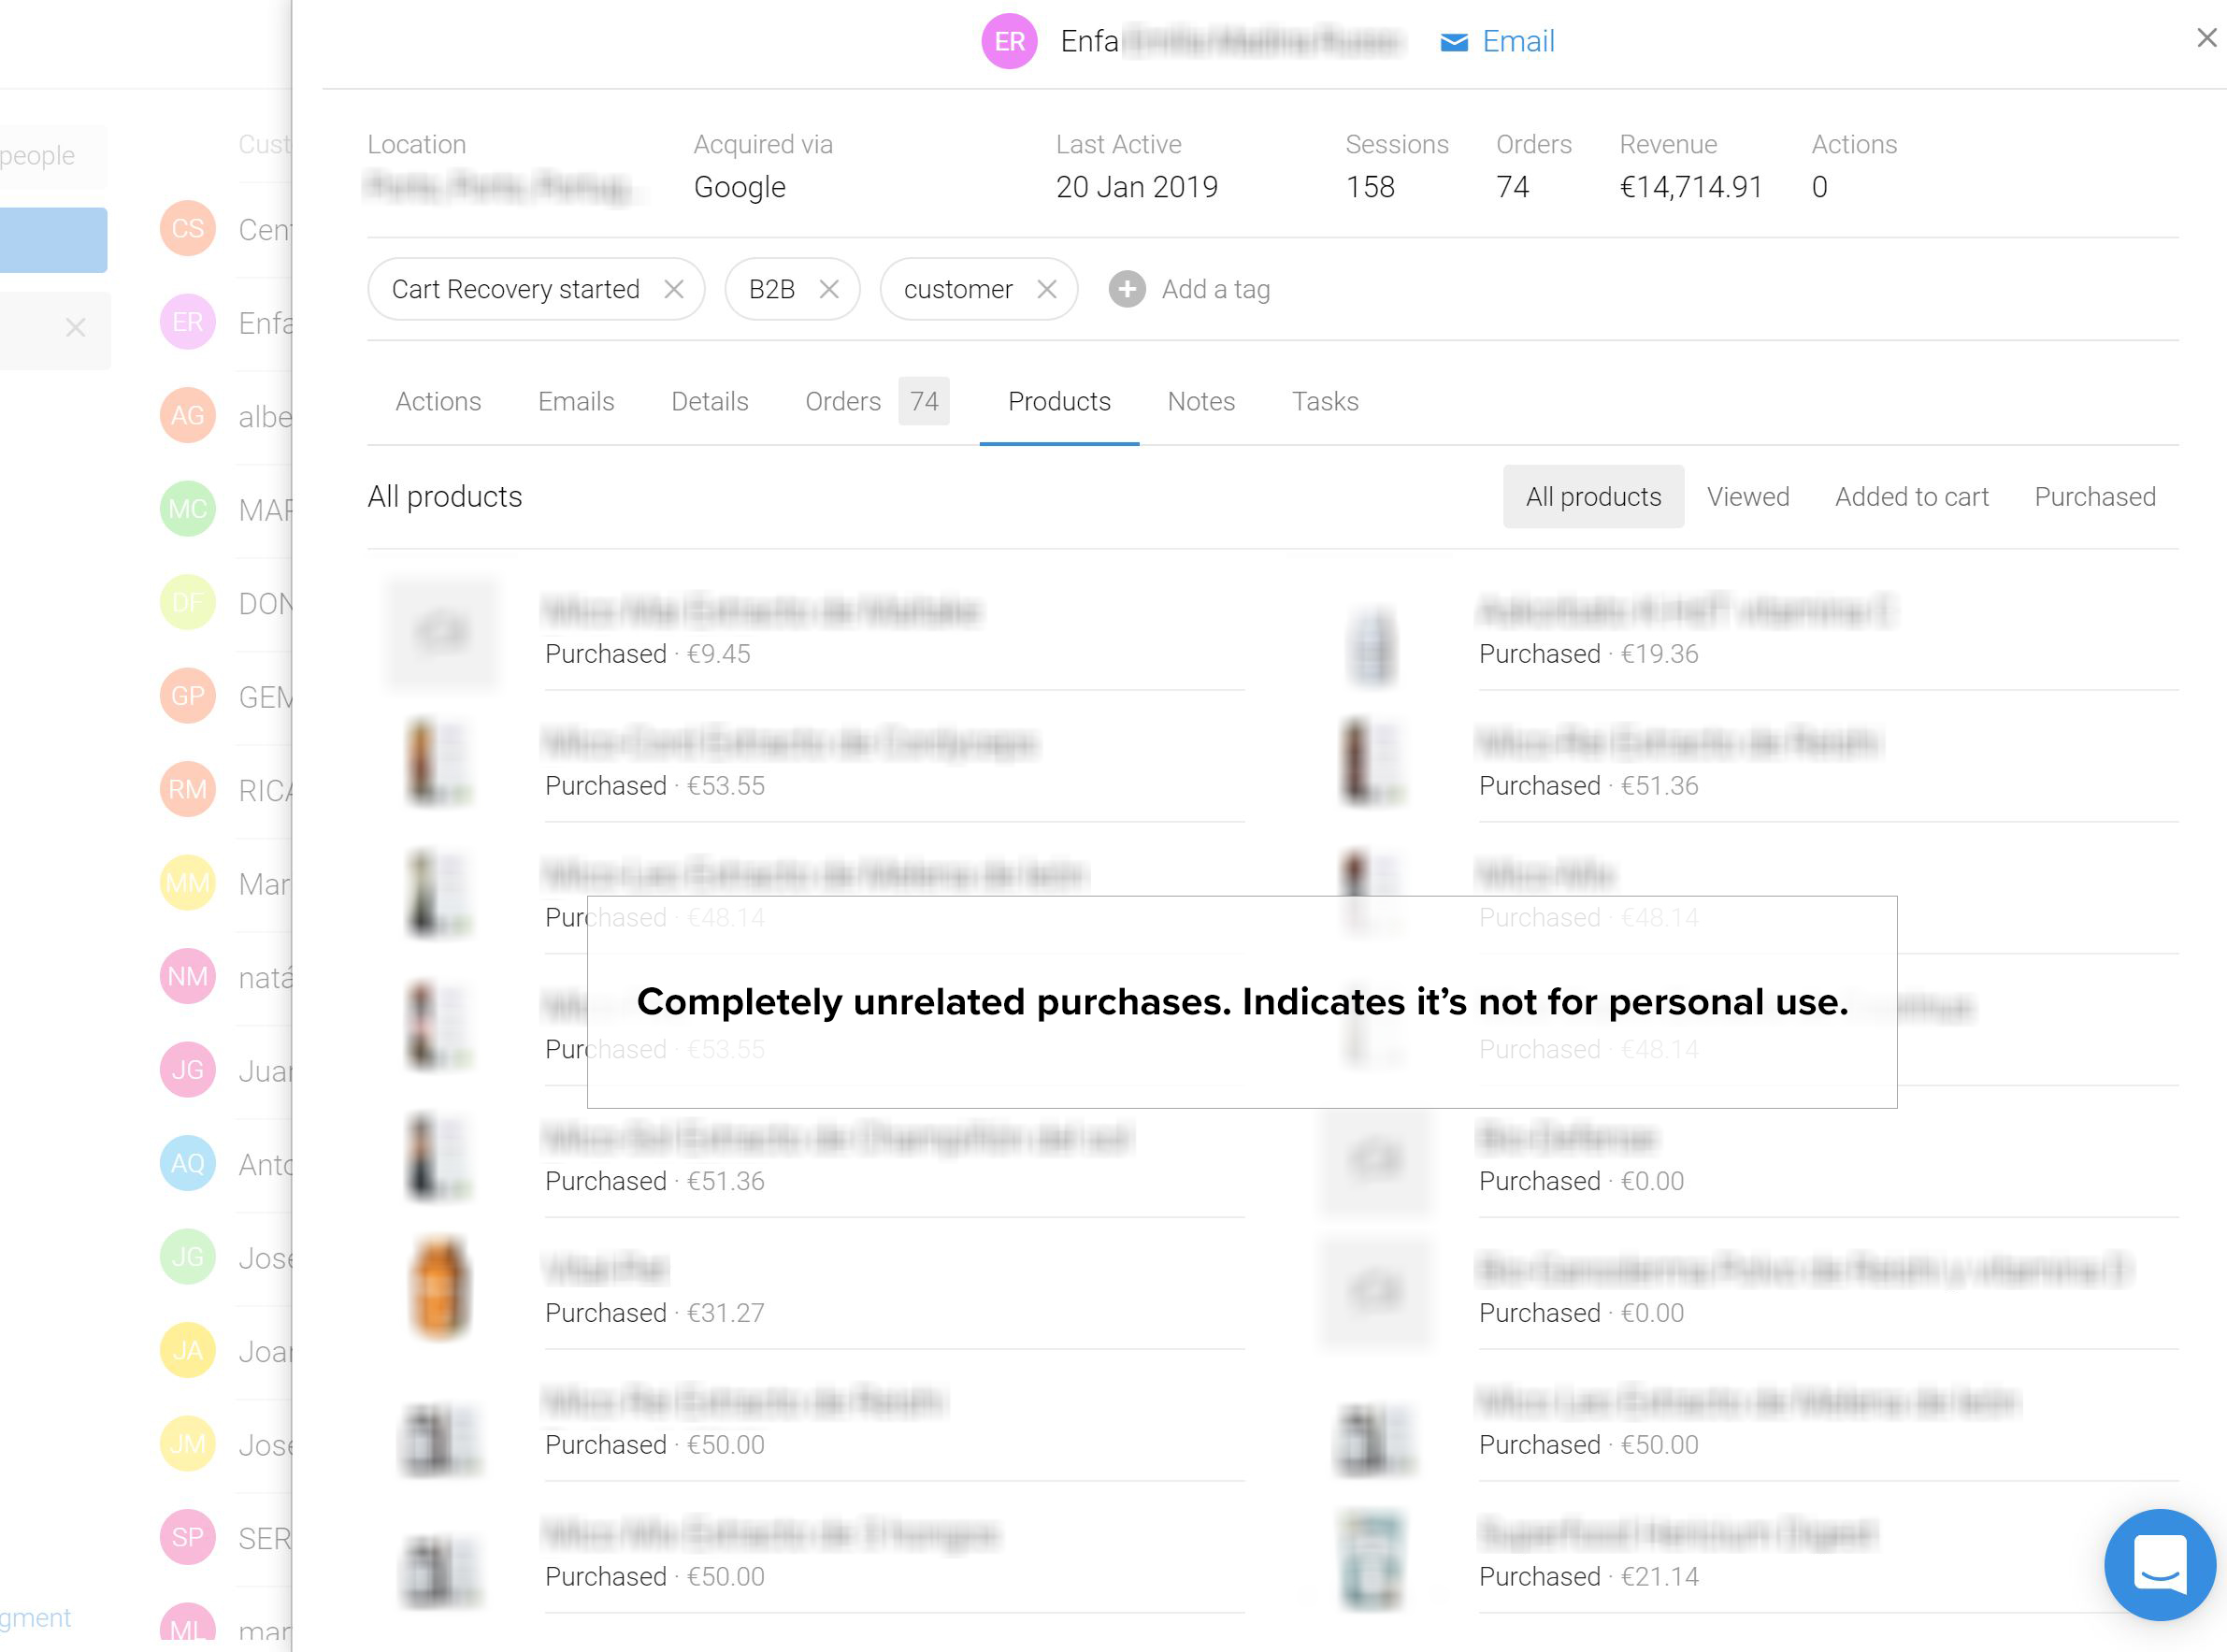The width and height of the screenshot is (2227, 1652).
Task: Switch to the Notes tab
Action: tap(1200, 403)
